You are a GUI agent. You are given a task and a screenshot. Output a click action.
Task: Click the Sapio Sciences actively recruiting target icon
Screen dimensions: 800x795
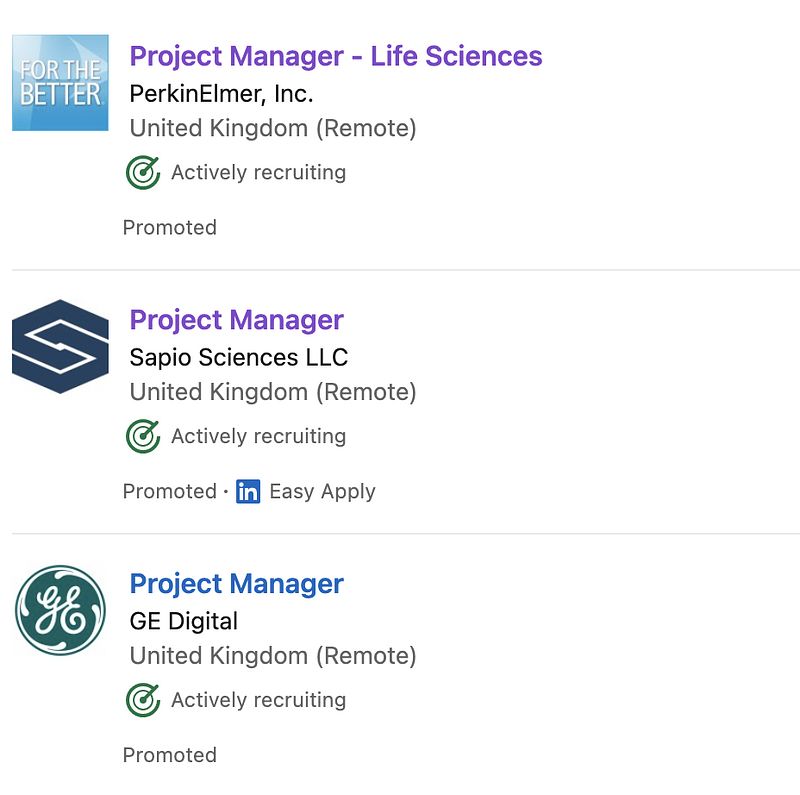(143, 437)
